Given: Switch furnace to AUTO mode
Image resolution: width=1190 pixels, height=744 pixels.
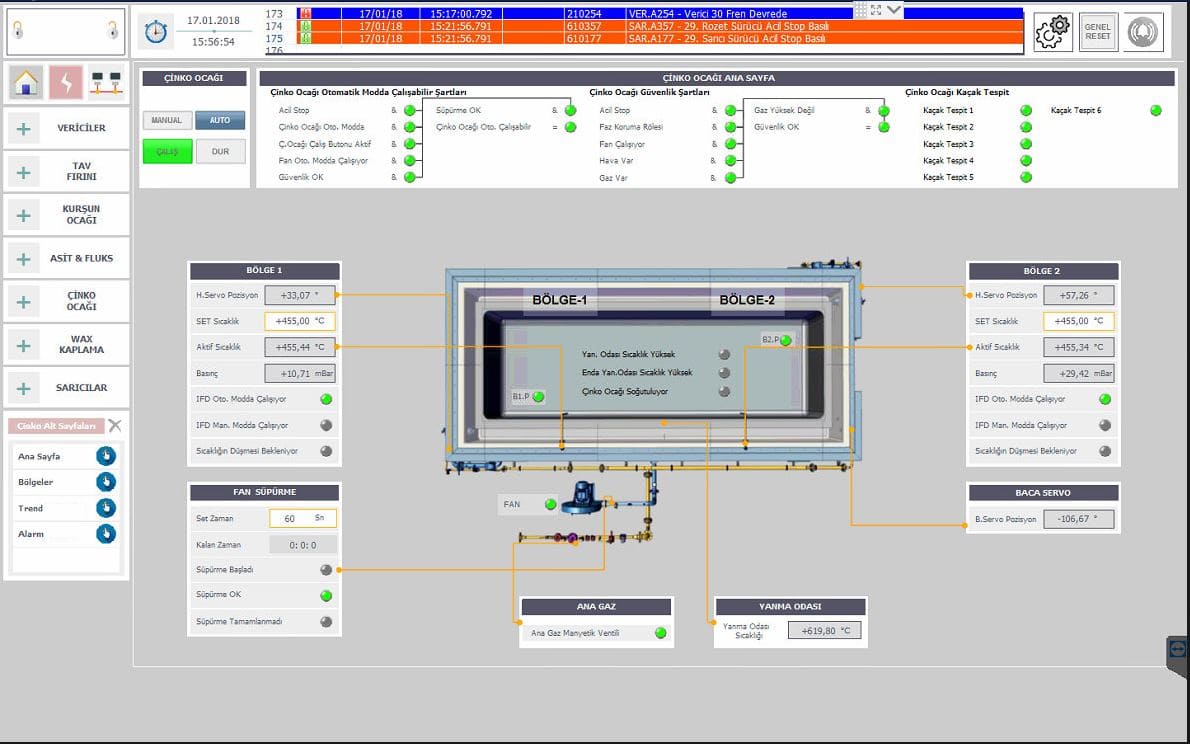Looking at the screenshot, I should (220, 120).
